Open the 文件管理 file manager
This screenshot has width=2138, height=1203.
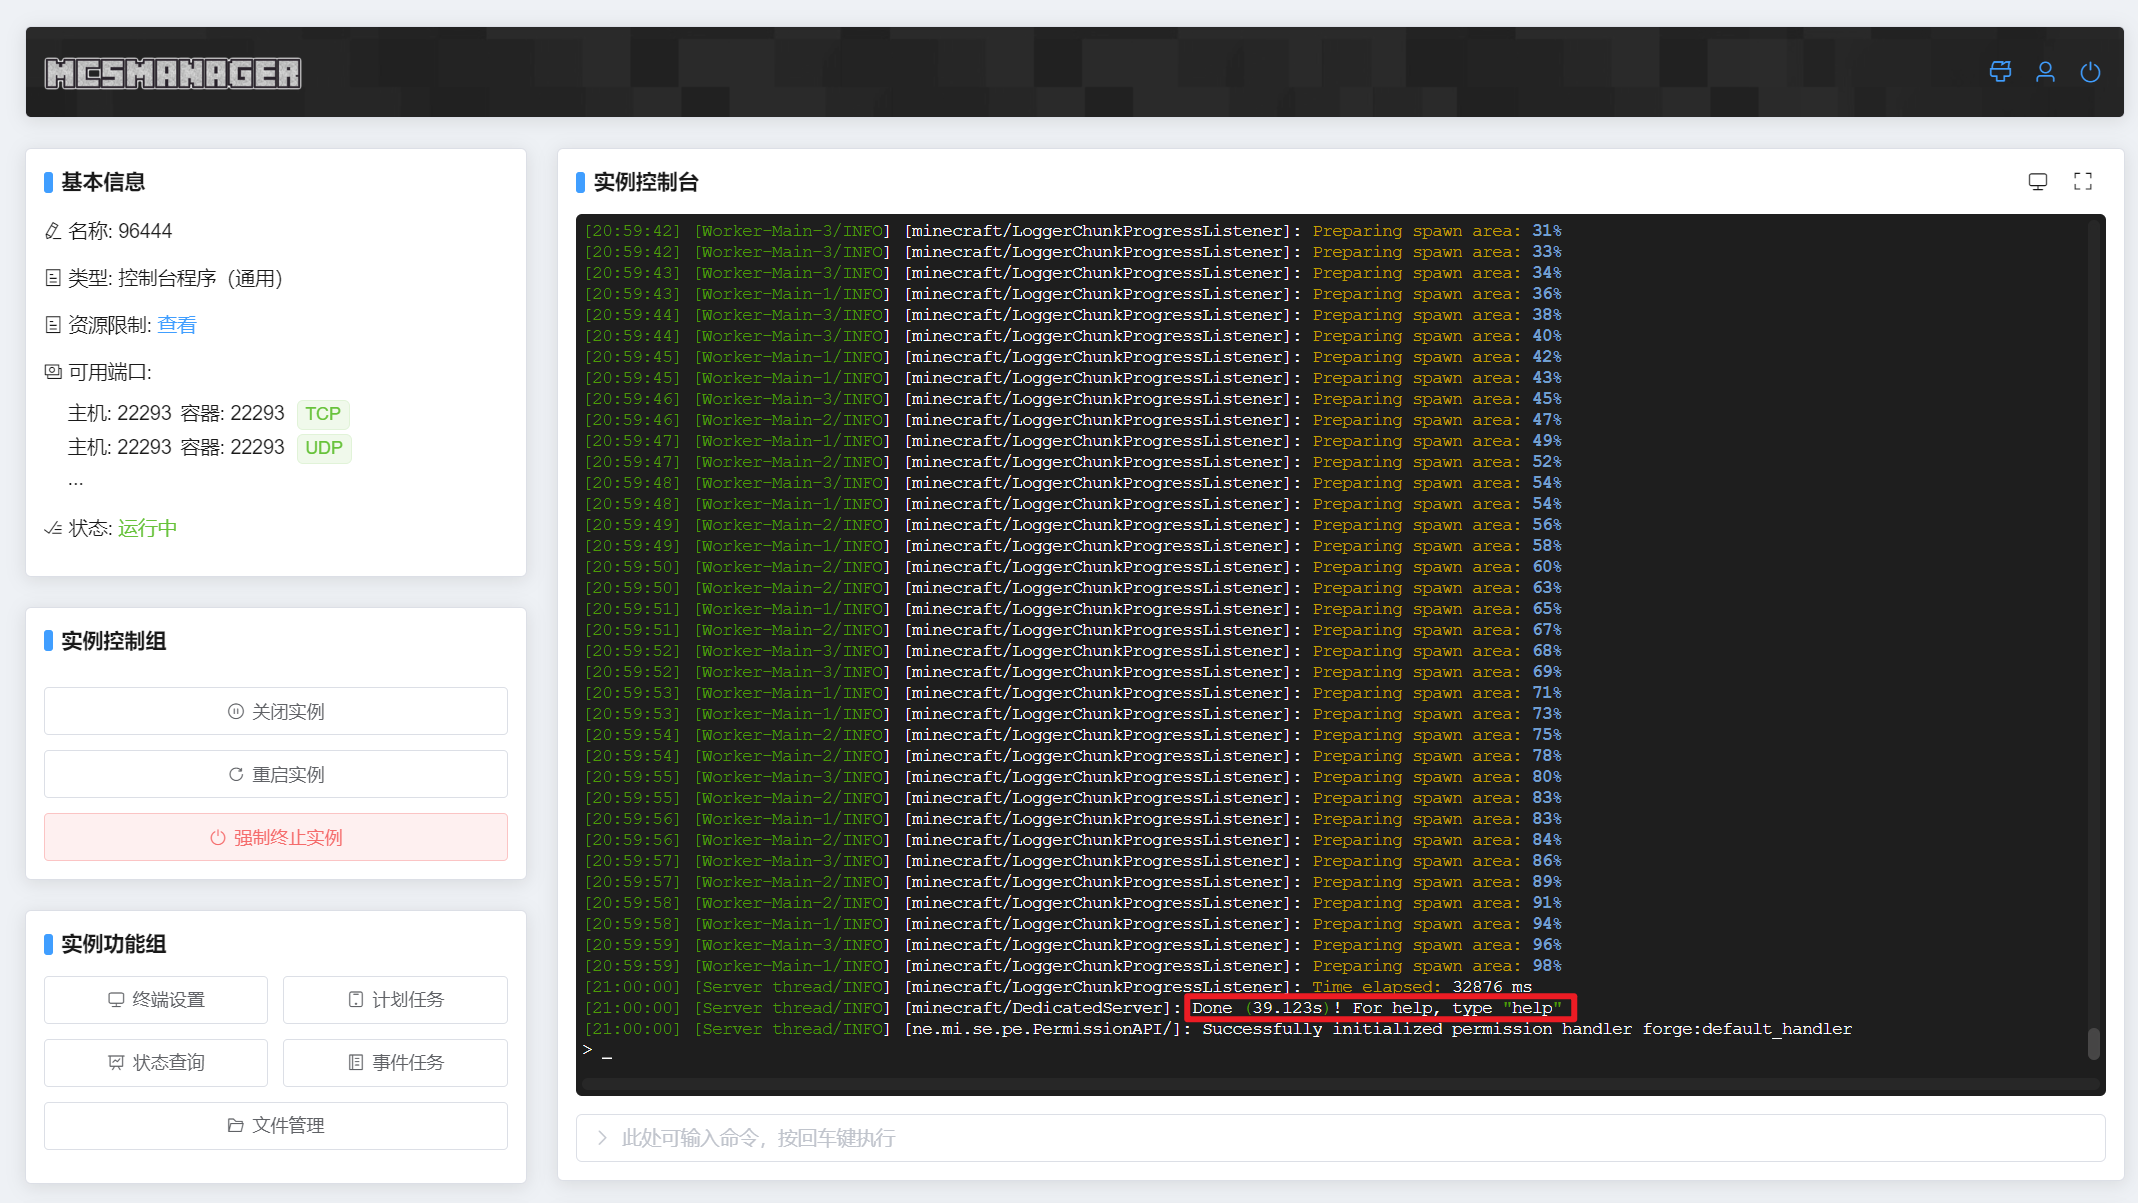pyautogui.click(x=276, y=1126)
